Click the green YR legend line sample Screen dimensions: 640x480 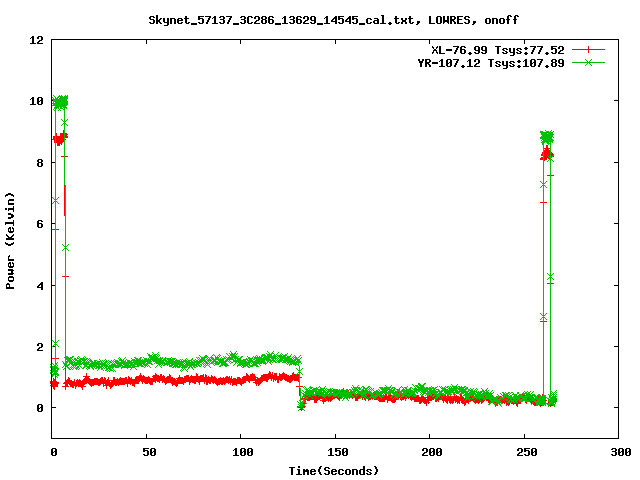point(588,62)
